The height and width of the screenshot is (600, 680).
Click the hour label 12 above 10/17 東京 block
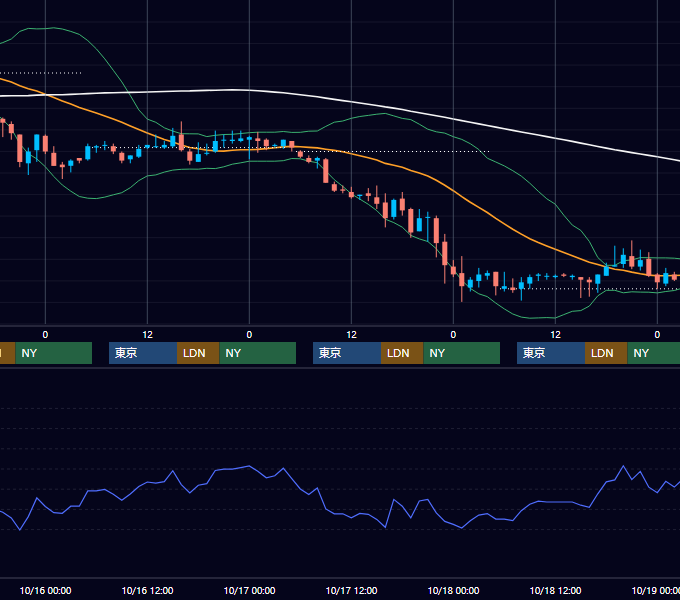pos(351,335)
